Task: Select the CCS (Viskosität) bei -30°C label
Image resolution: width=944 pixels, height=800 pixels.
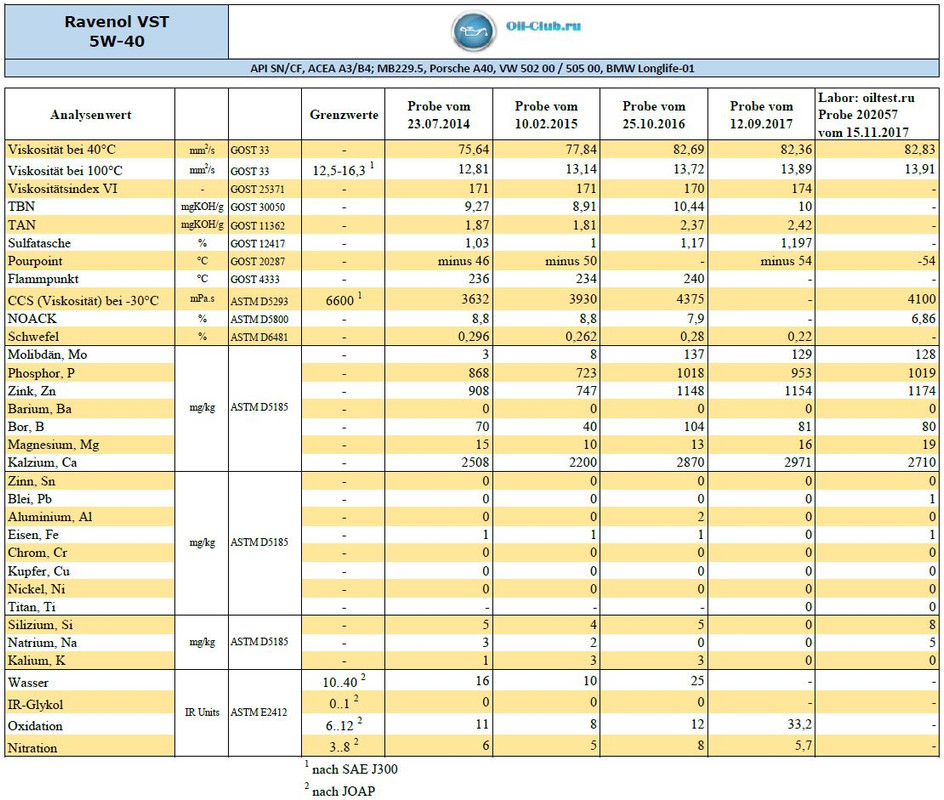Action: coord(83,300)
